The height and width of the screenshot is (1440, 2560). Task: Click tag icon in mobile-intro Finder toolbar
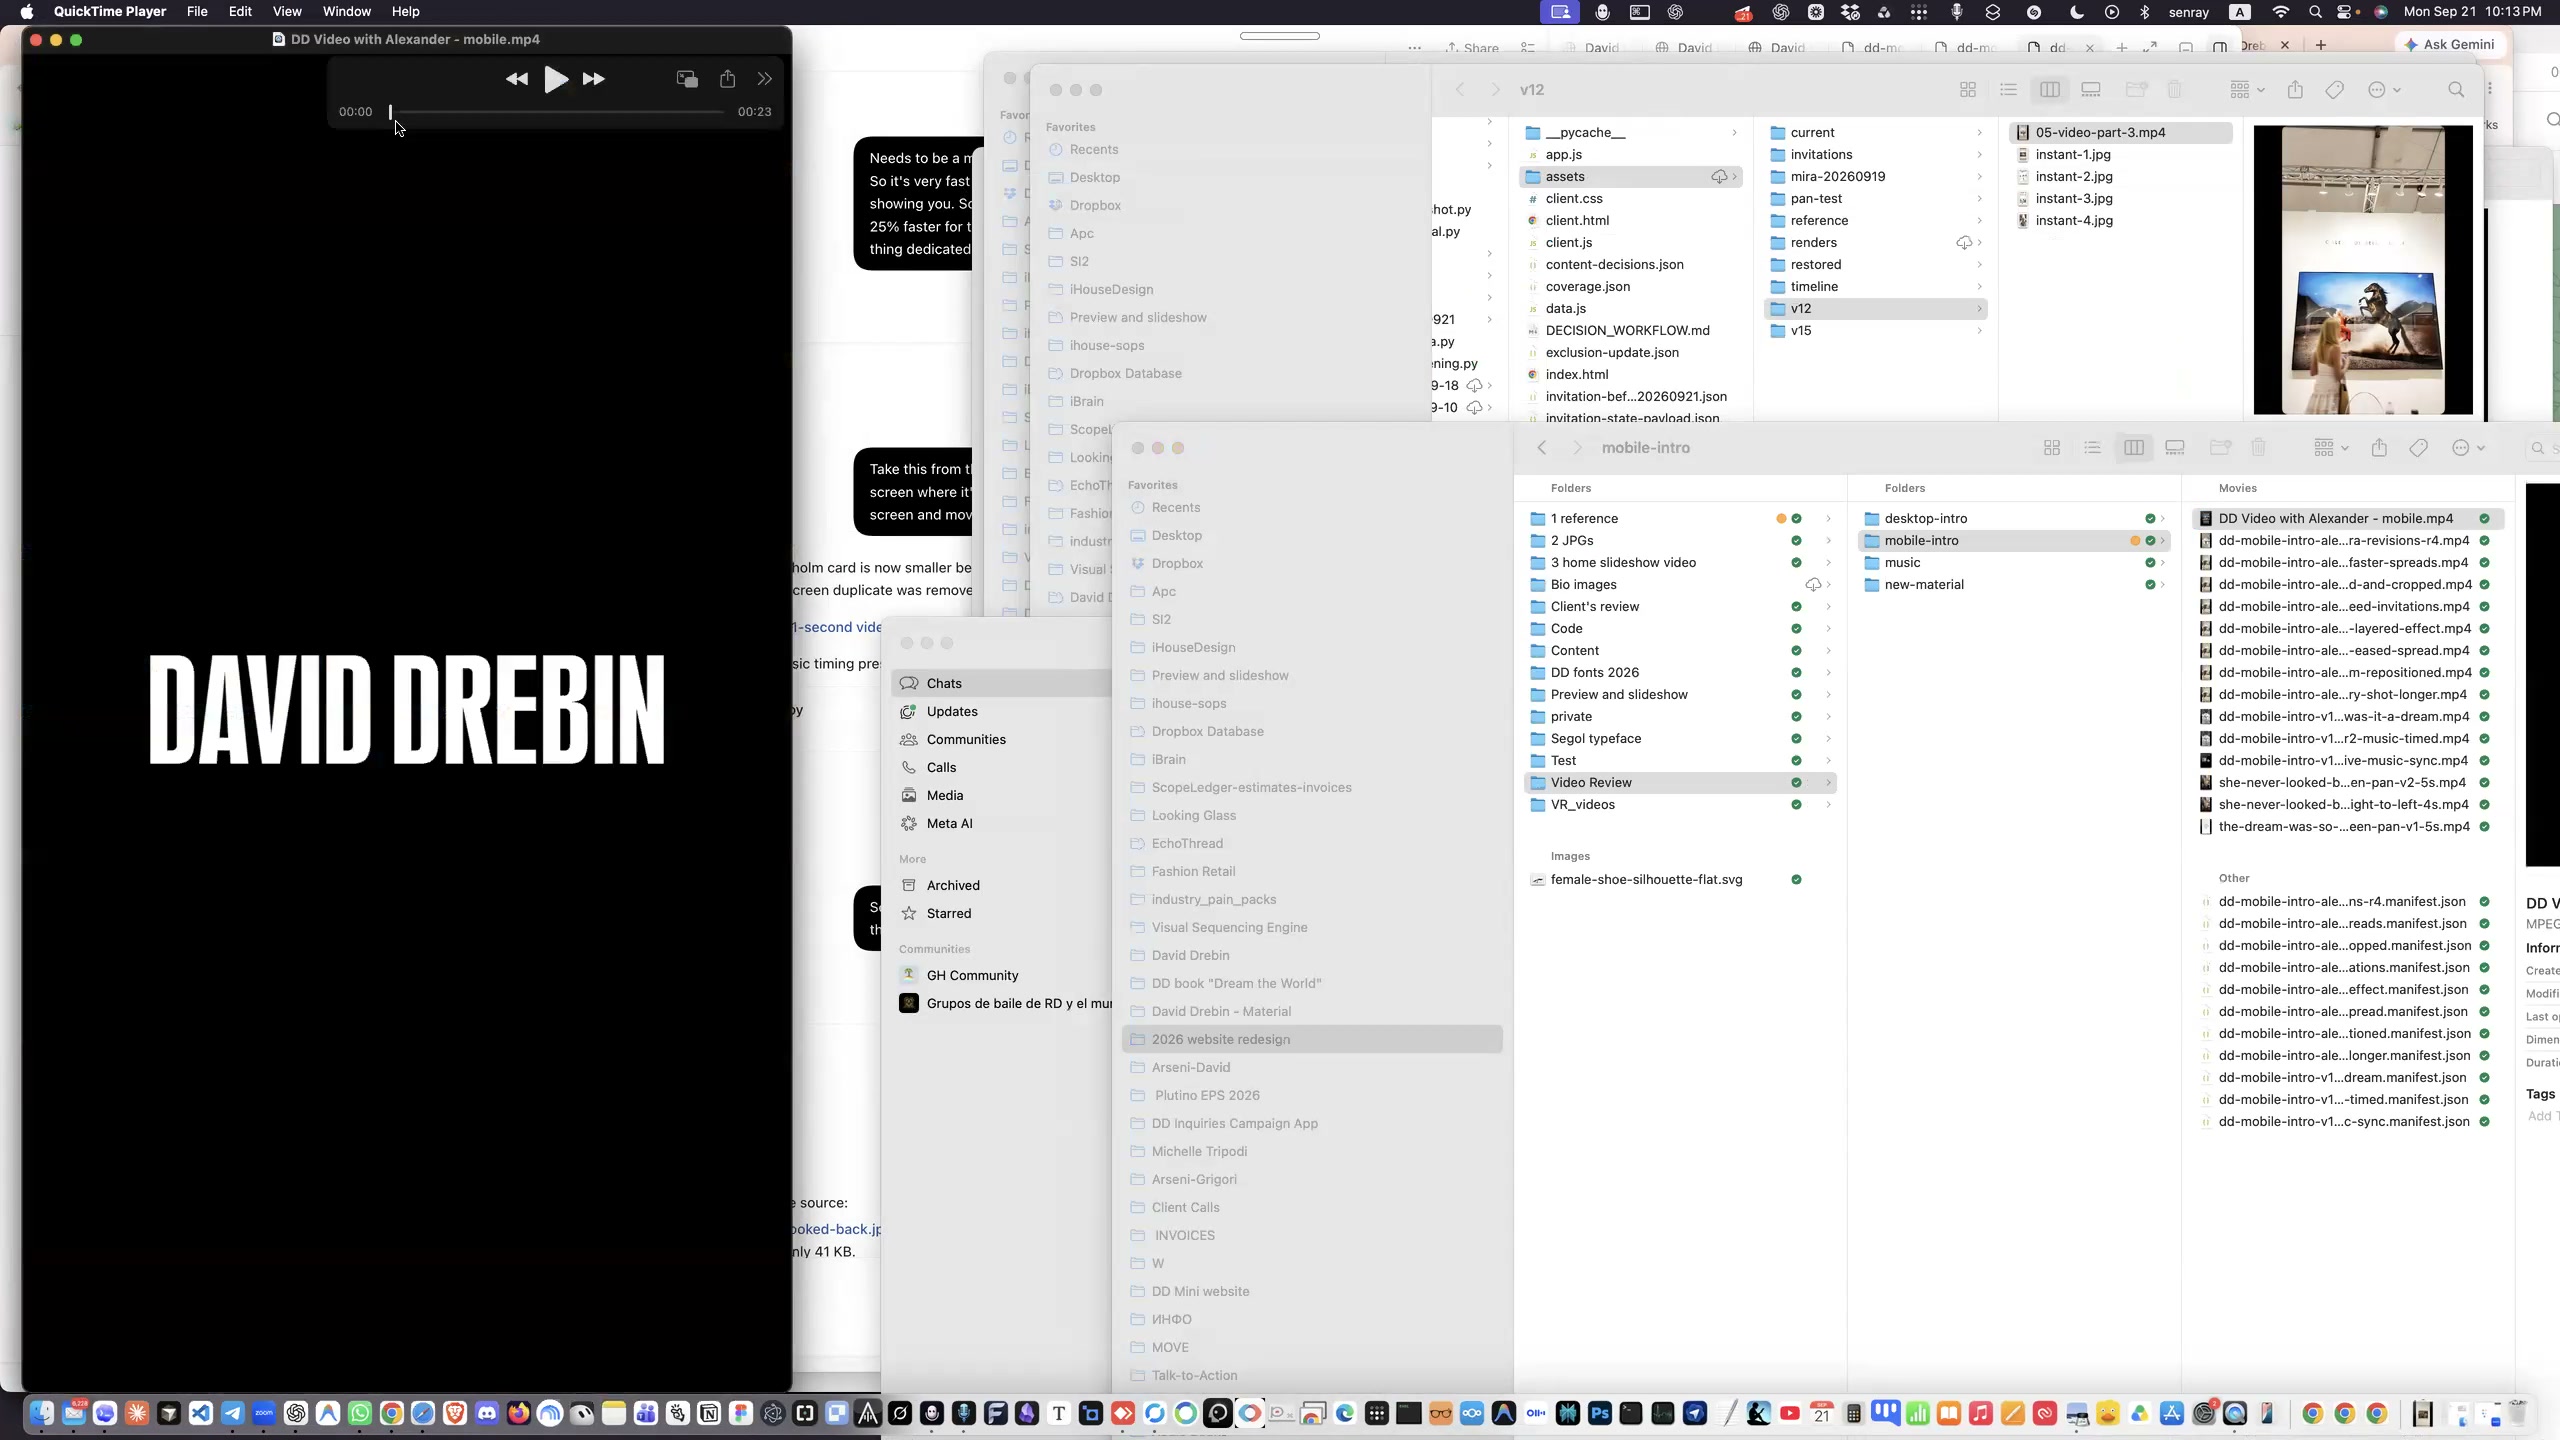click(2419, 448)
